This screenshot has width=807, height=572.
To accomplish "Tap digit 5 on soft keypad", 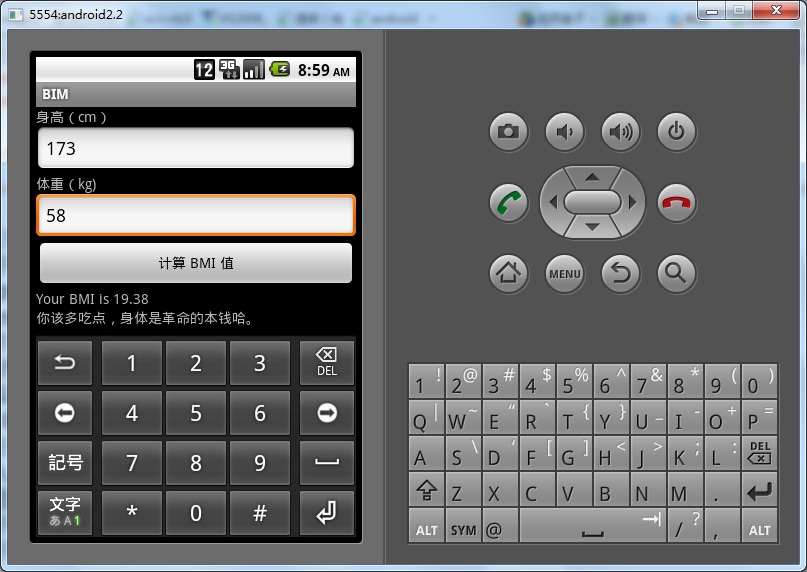I will point(196,413).
